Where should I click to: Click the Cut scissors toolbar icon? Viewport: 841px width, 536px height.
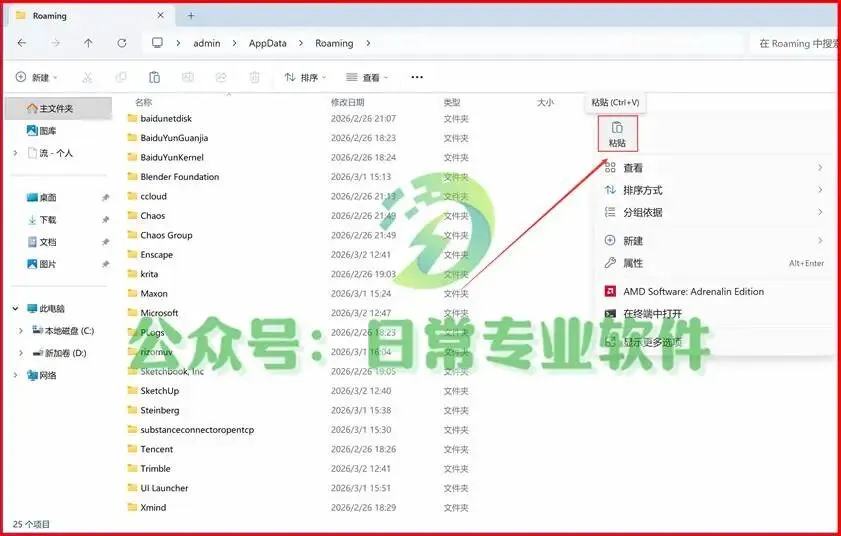tap(87, 78)
